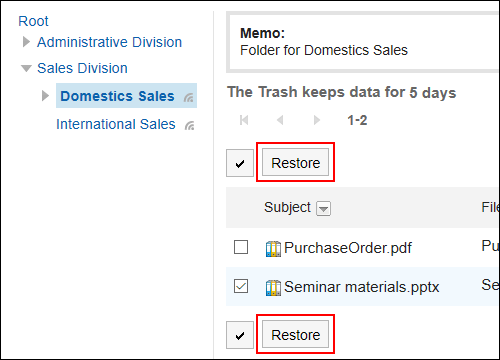Go to next page arrow icon
The height and width of the screenshot is (360, 500).
pos(317,120)
